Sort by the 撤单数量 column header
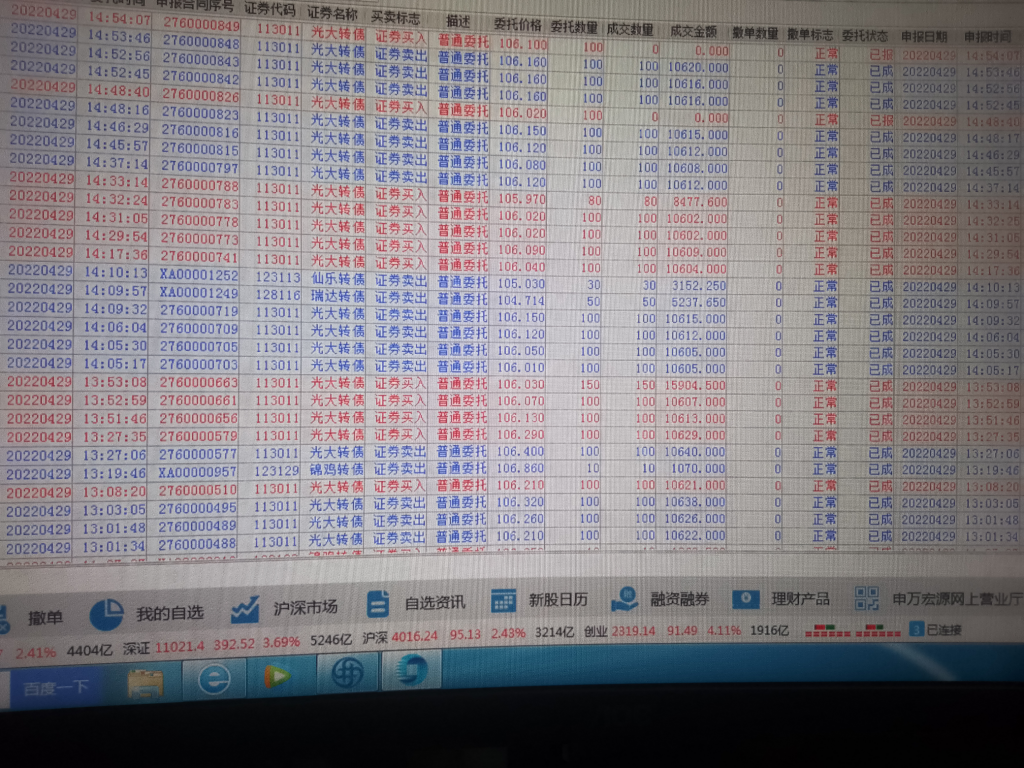Image resolution: width=1024 pixels, height=768 pixels. pos(755,33)
